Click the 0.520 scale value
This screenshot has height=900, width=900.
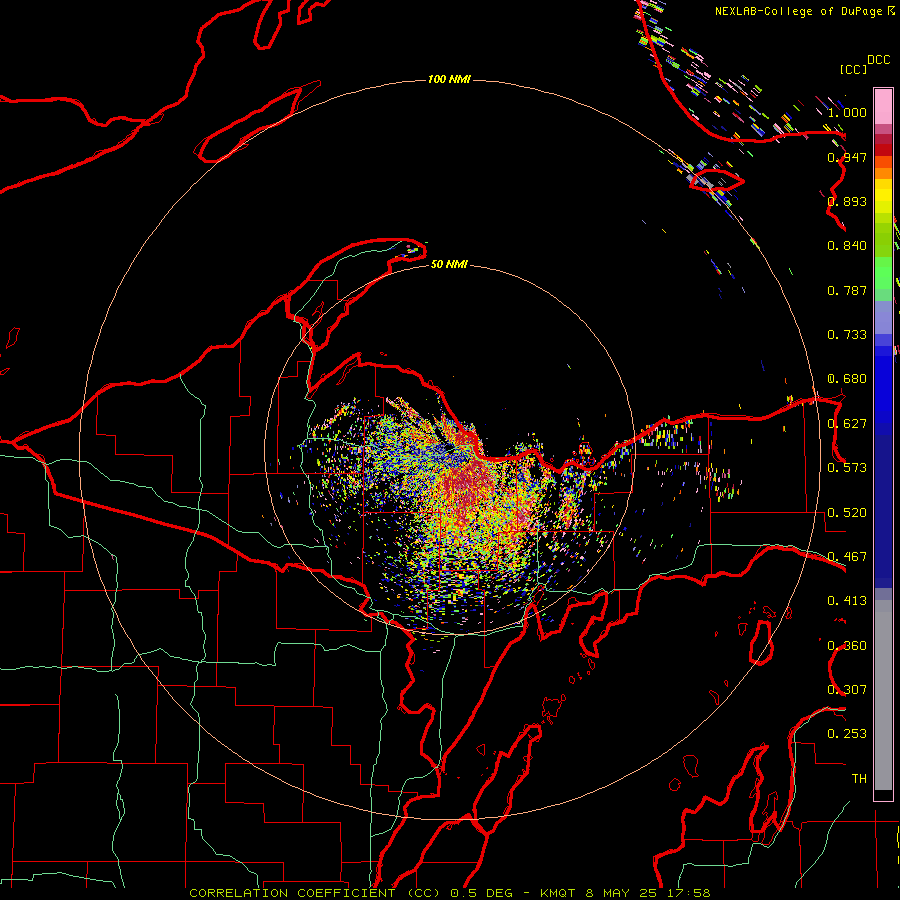click(x=847, y=513)
